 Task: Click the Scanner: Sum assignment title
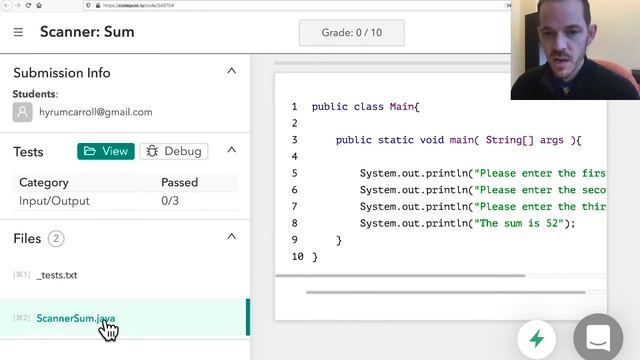point(87,32)
